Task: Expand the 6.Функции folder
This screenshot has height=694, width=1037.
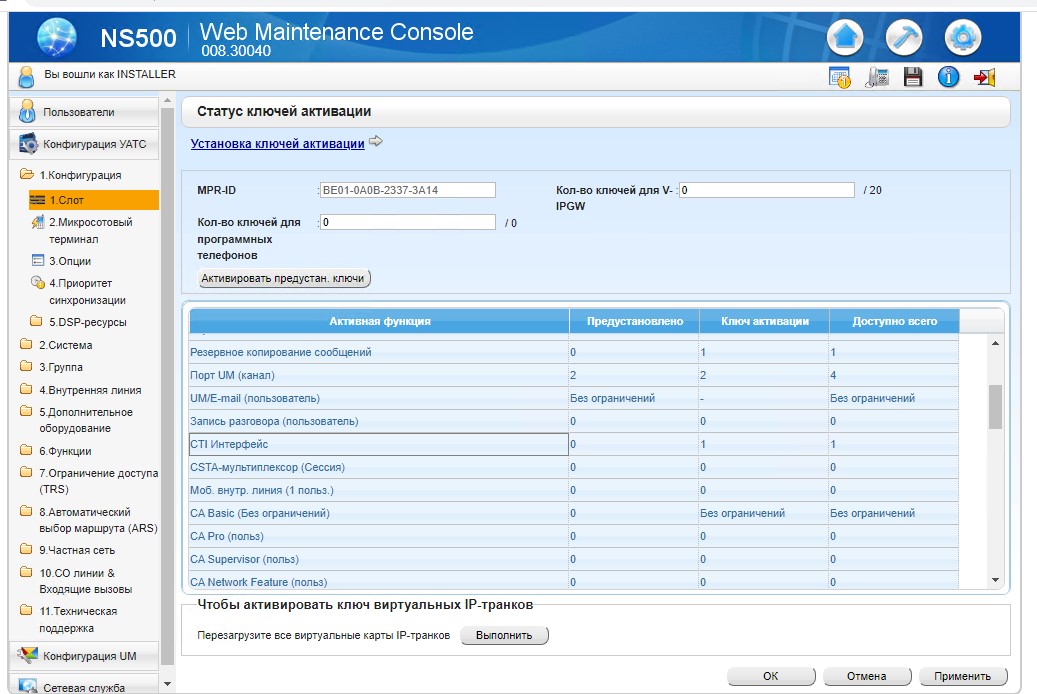Action: 56,451
